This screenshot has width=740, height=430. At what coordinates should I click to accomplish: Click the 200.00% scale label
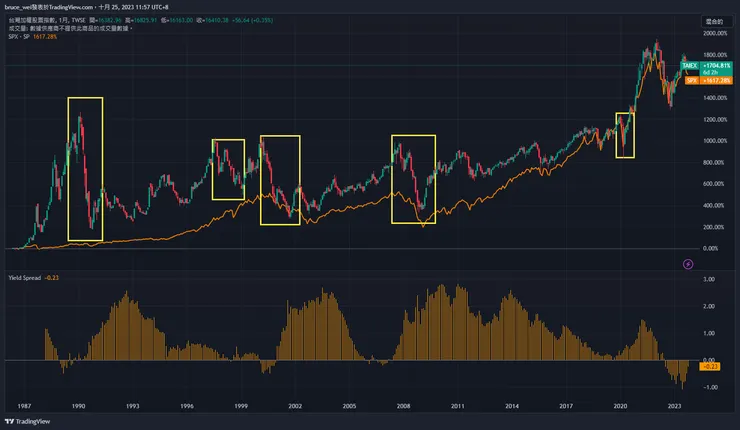point(715,227)
